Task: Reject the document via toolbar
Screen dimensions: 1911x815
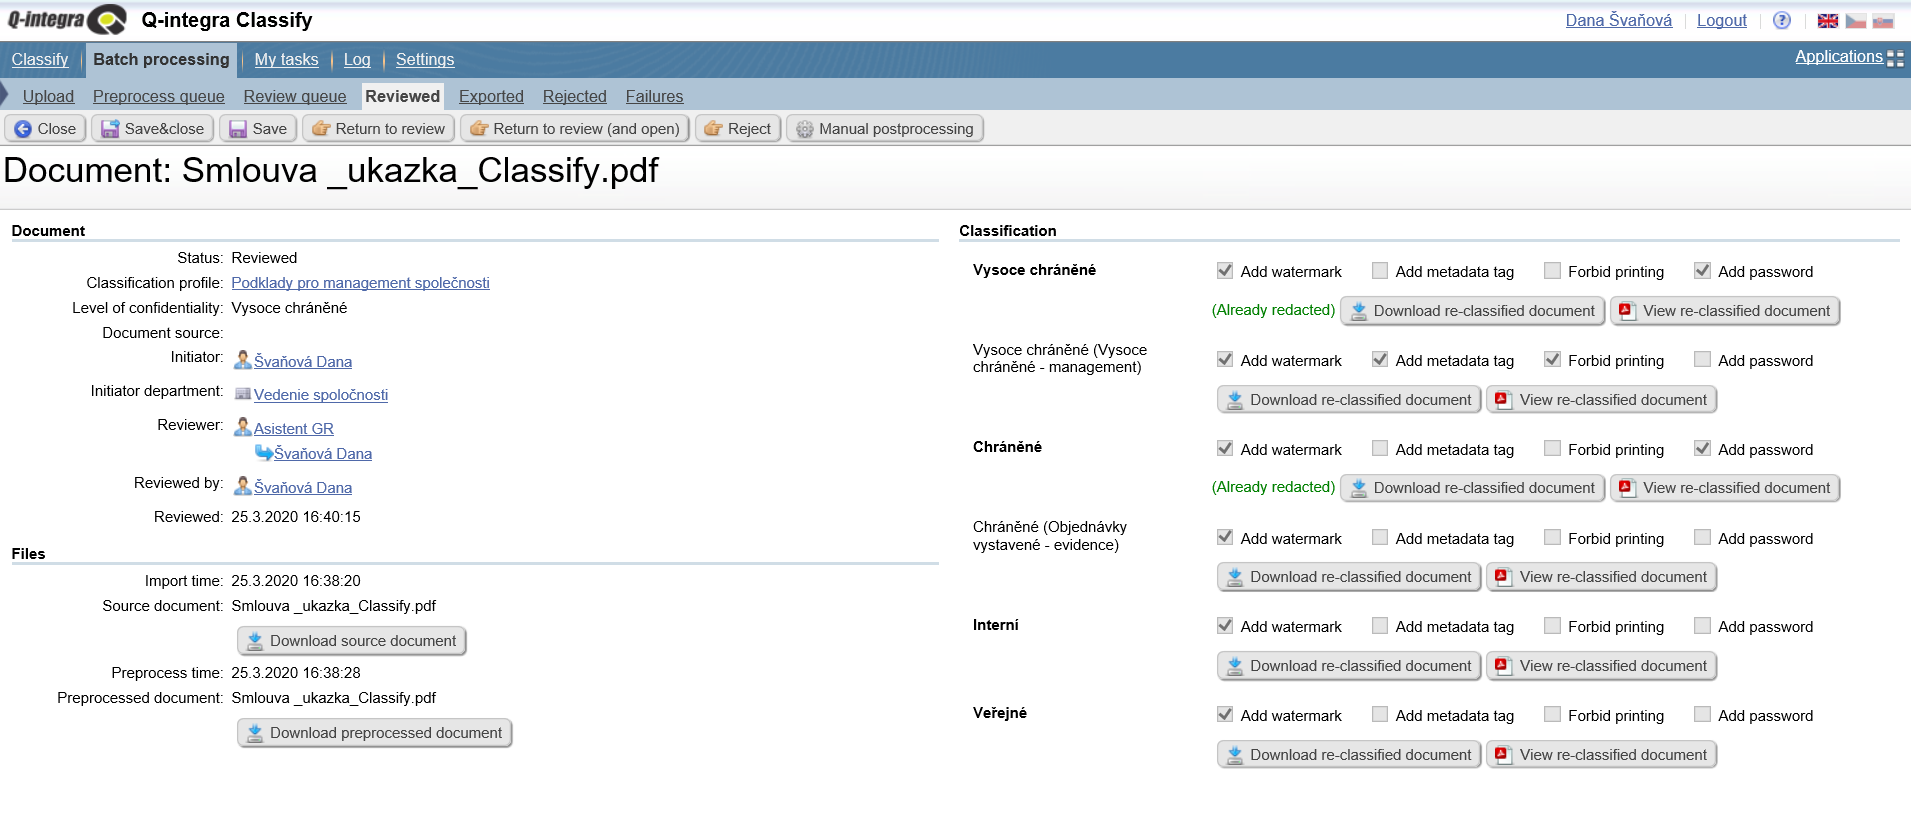Action: click(738, 128)
